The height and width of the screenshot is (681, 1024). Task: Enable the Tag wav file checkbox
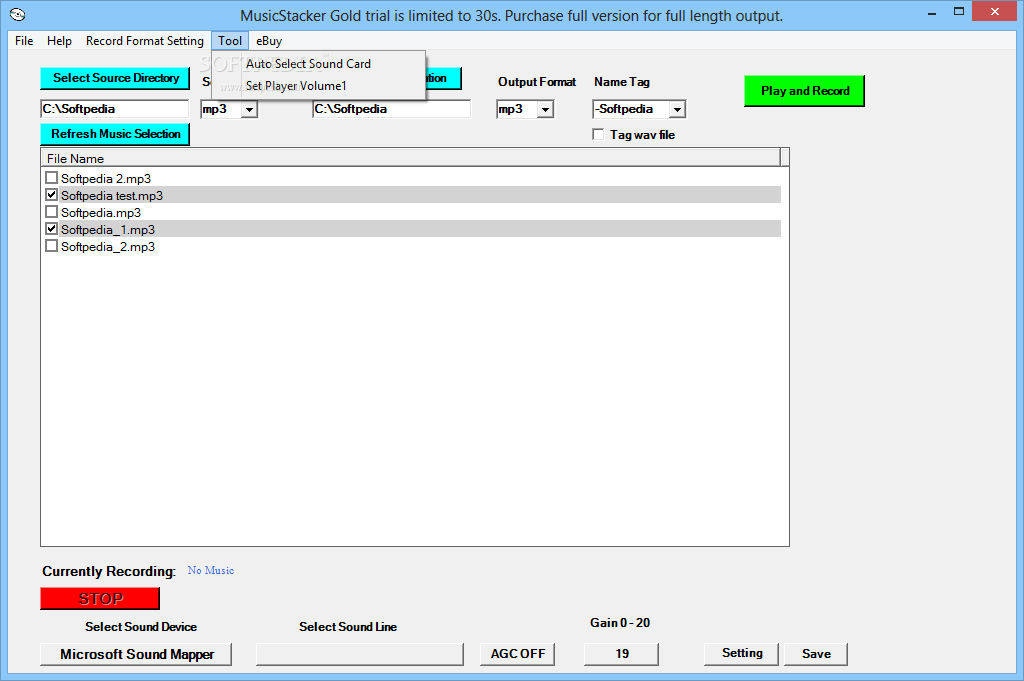(x=598, y=134)
